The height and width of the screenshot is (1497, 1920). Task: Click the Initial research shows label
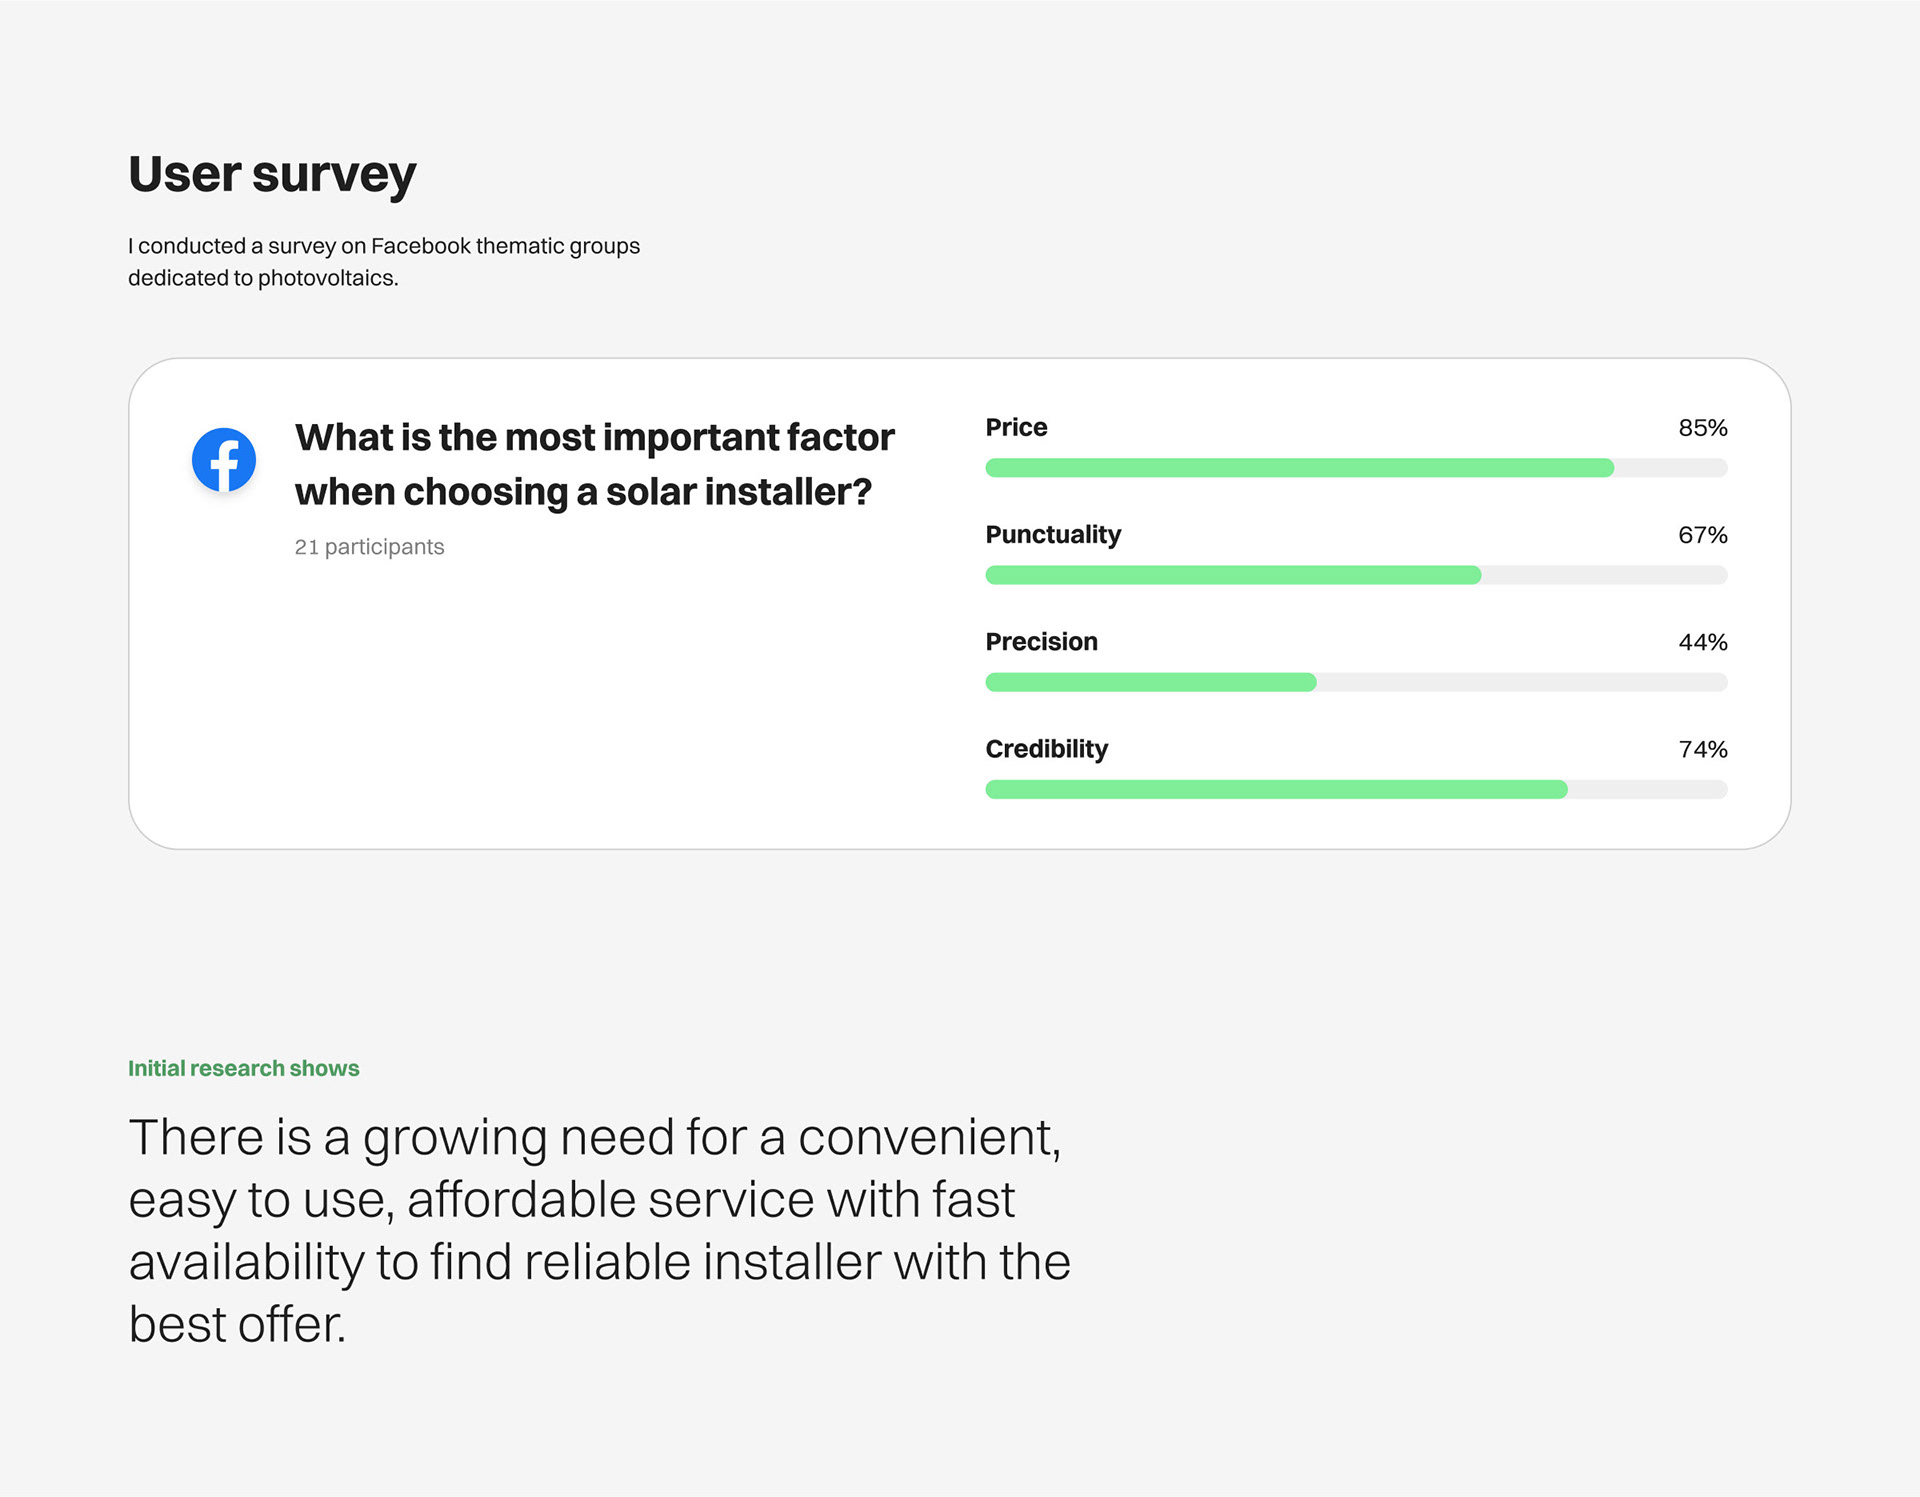[x=243, y=1068]
